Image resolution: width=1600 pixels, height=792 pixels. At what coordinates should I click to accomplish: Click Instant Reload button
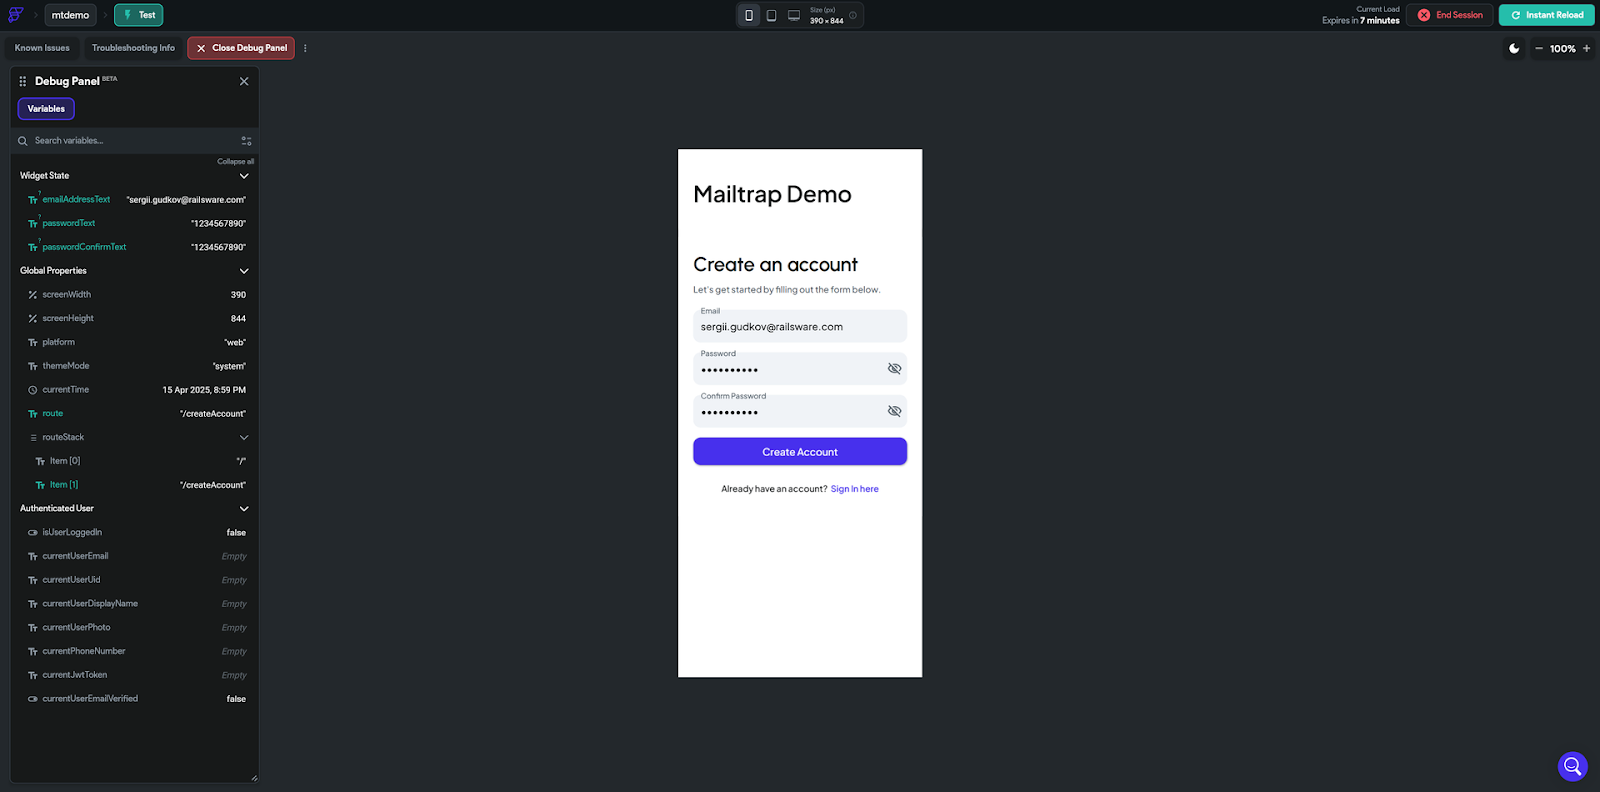1547,15
